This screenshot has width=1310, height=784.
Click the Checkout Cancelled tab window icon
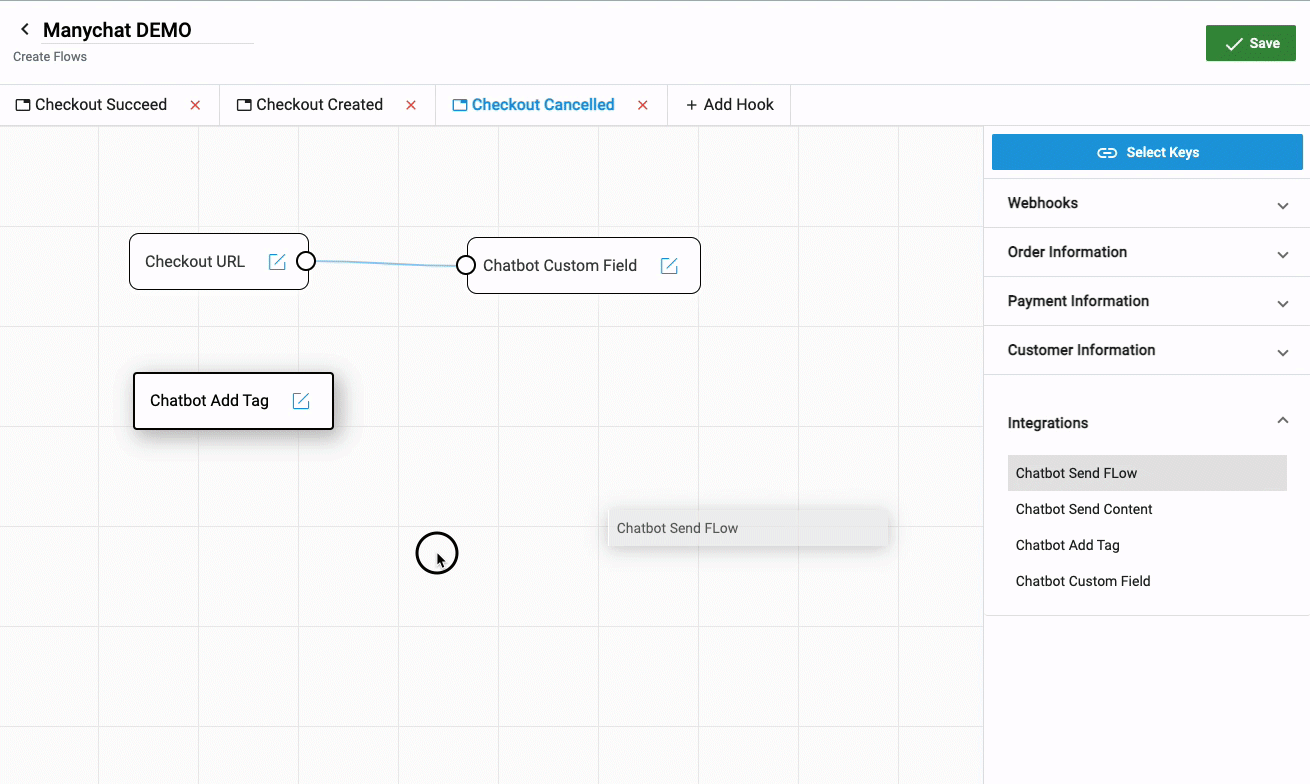click(460, 105)
